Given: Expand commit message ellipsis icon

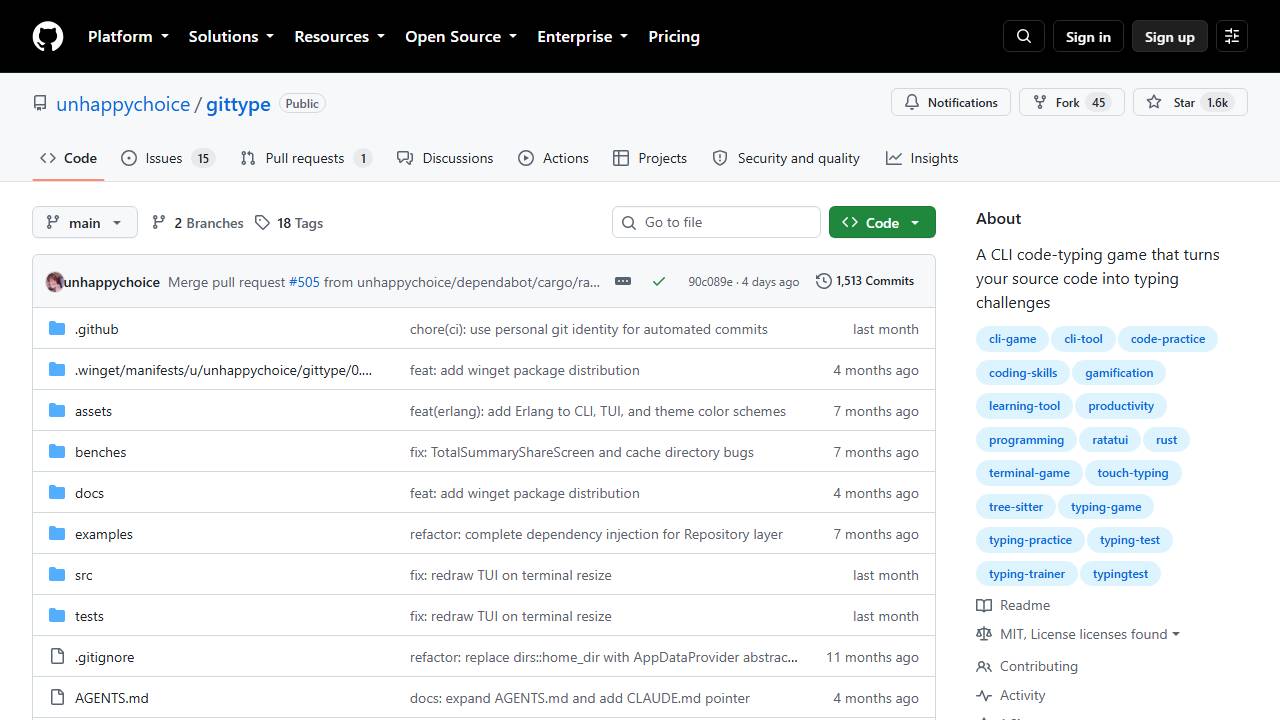Looking at the screenshot, I should pyautogui.click(x=623, y=281).
